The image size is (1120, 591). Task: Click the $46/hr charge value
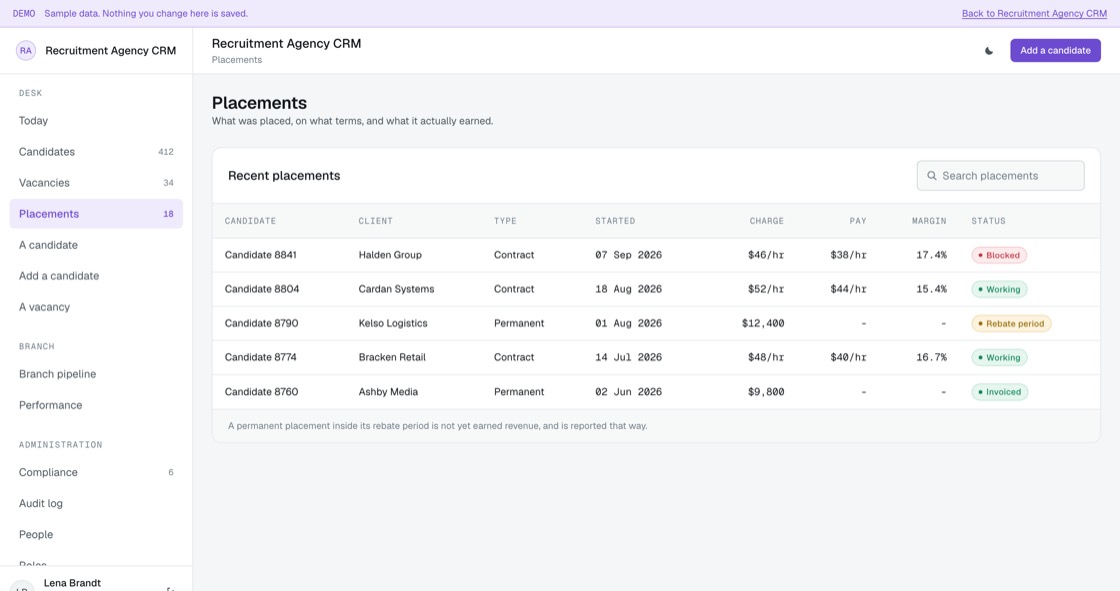click(x=766, y=255)
